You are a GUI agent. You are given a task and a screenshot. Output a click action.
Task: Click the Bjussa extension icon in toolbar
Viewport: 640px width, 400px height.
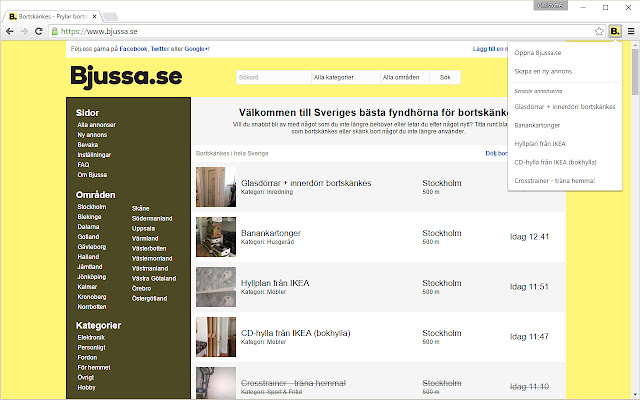coord(615,31)
